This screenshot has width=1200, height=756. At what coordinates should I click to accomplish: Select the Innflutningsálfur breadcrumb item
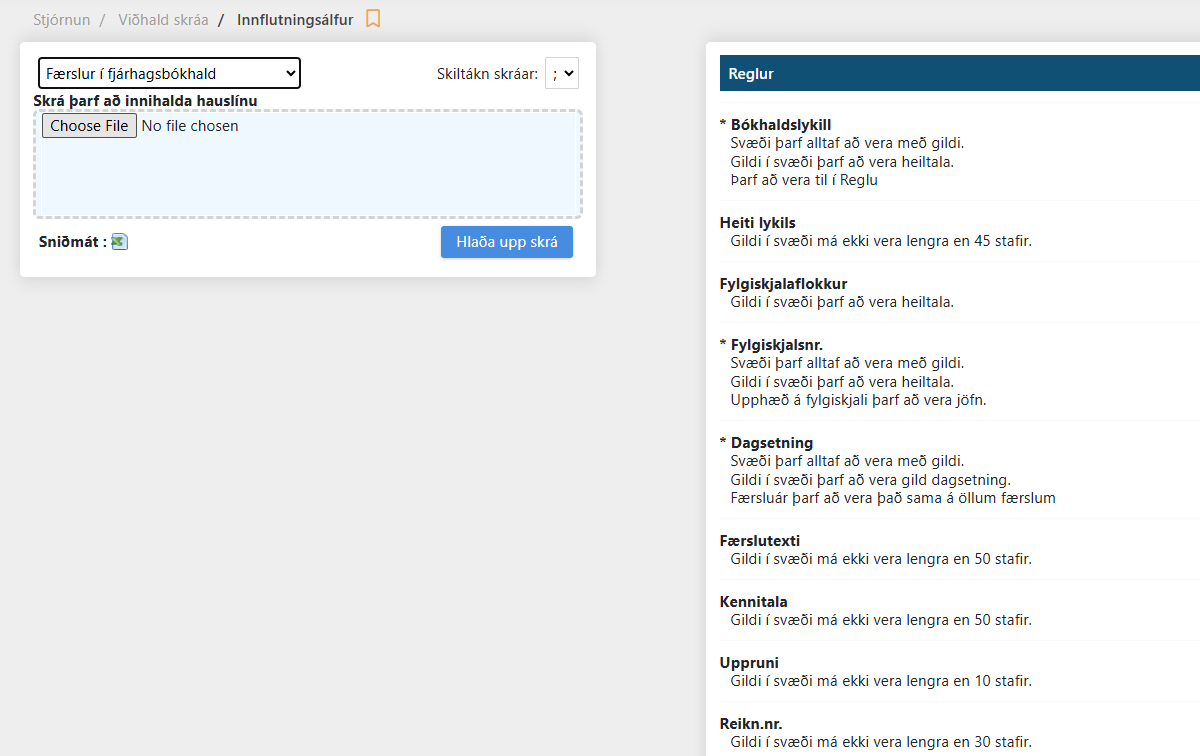pos(295,20)
